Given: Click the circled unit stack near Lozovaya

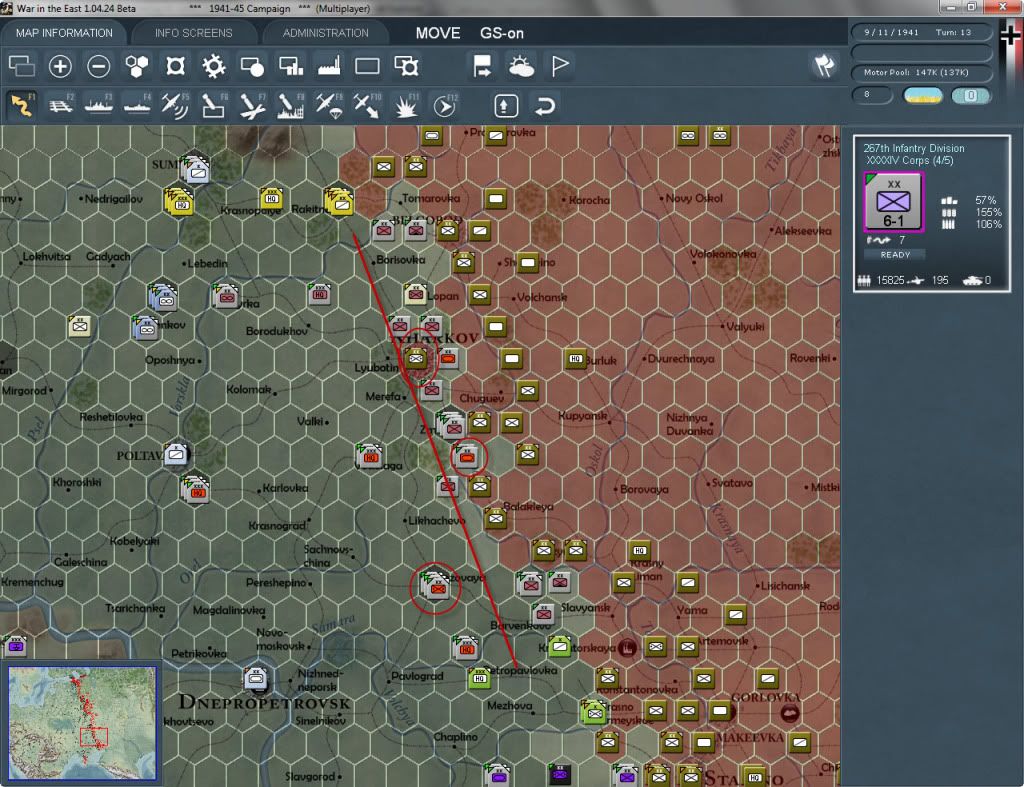Looking at the screenshot, I should point(436,586).
